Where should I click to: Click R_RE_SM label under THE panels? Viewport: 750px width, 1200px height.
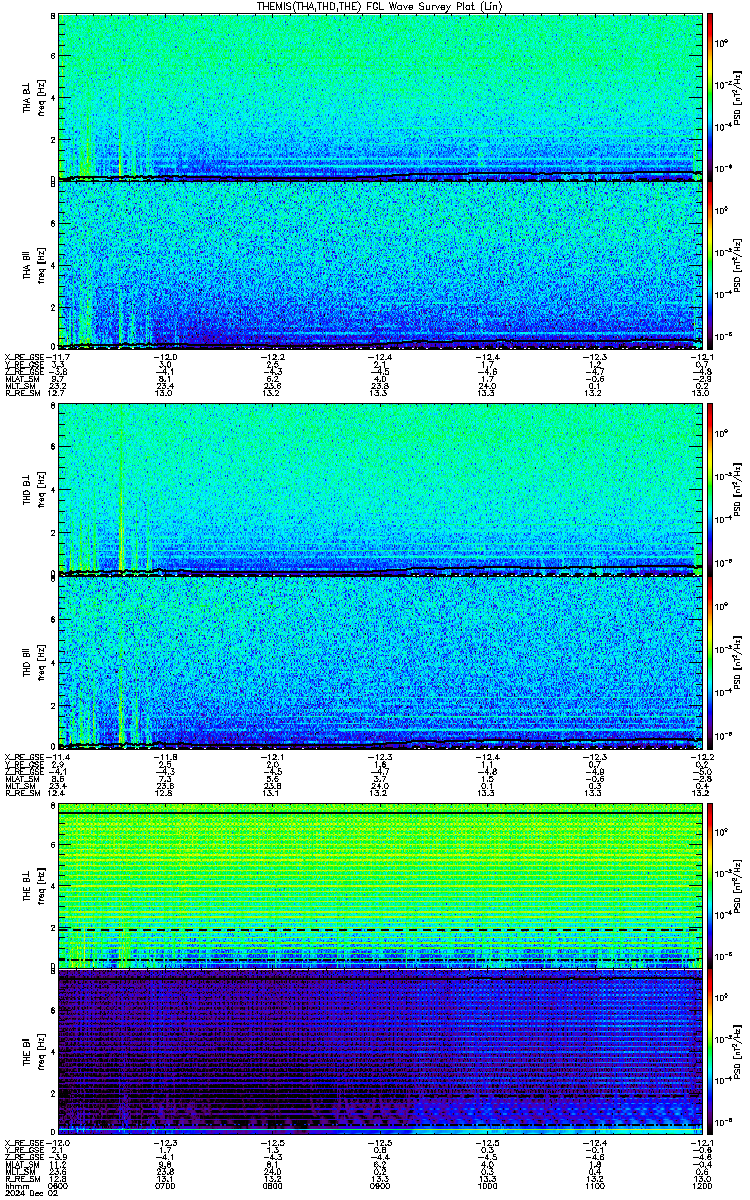(x=21, y=1177)
